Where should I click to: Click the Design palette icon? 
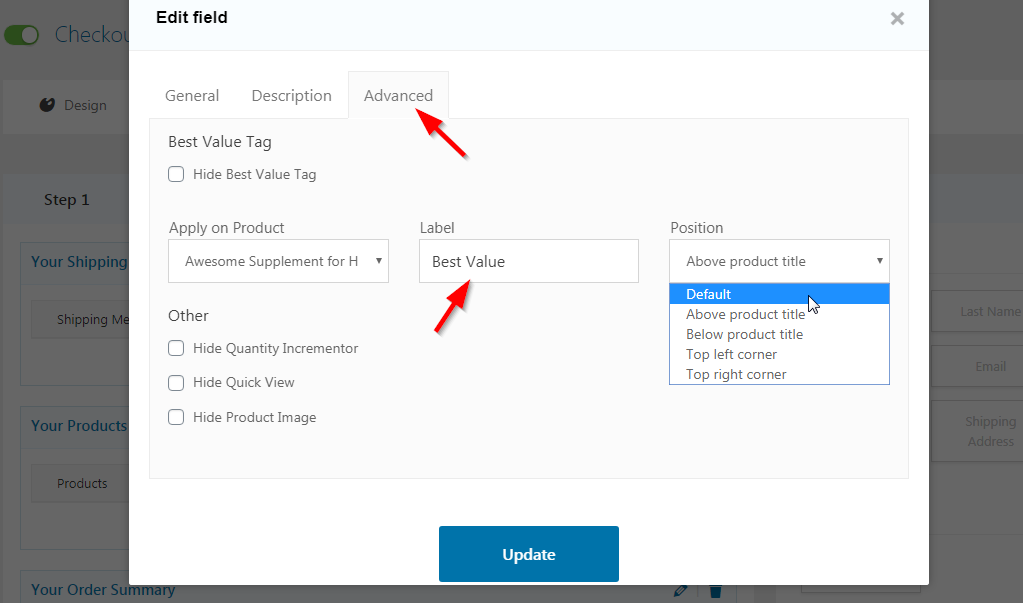(x=47, y=105)
